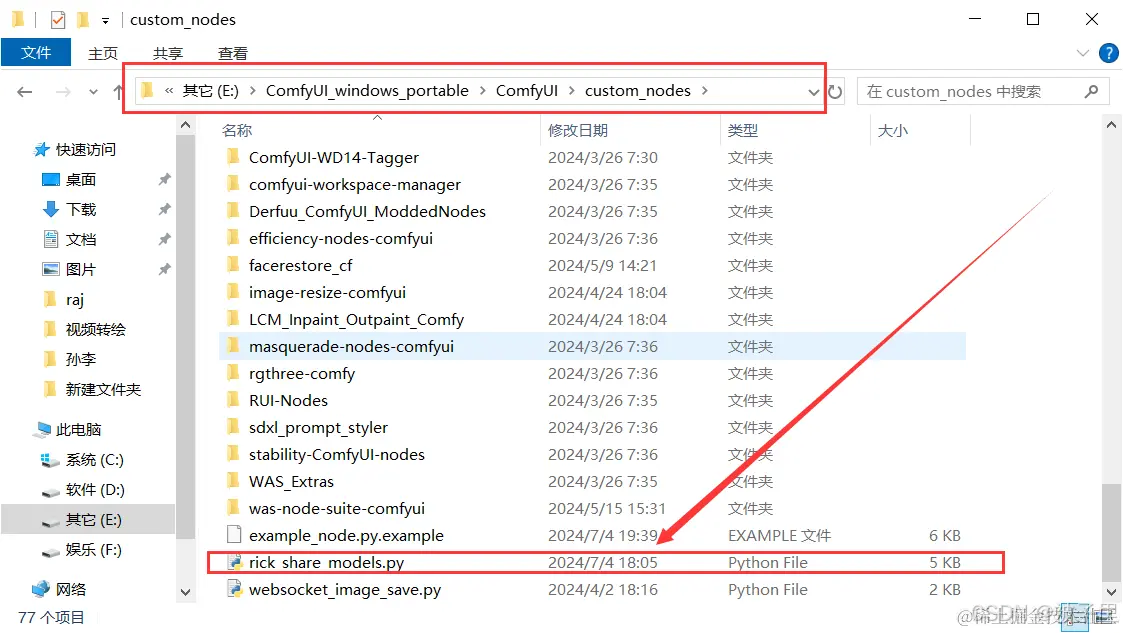Open 视频转绘 in the navigation pane

(95, 329)
